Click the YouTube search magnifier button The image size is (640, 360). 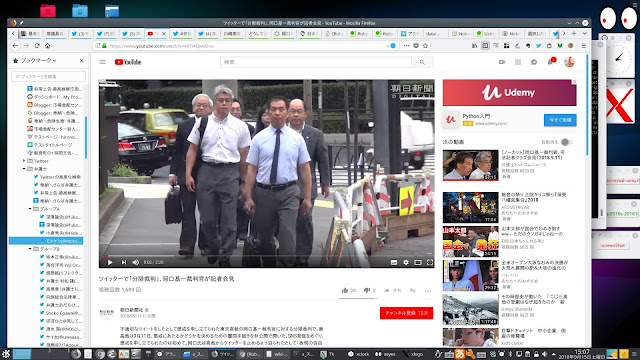pos(422,62)
